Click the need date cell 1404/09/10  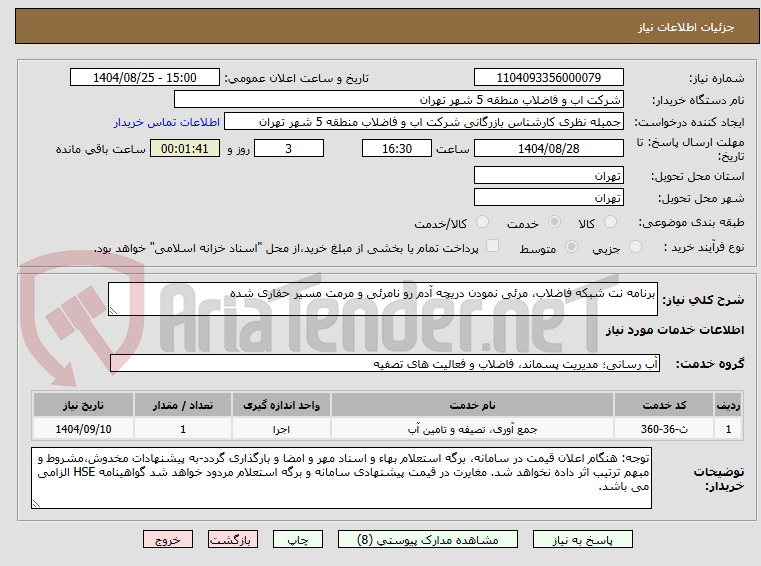pos(83,429)
